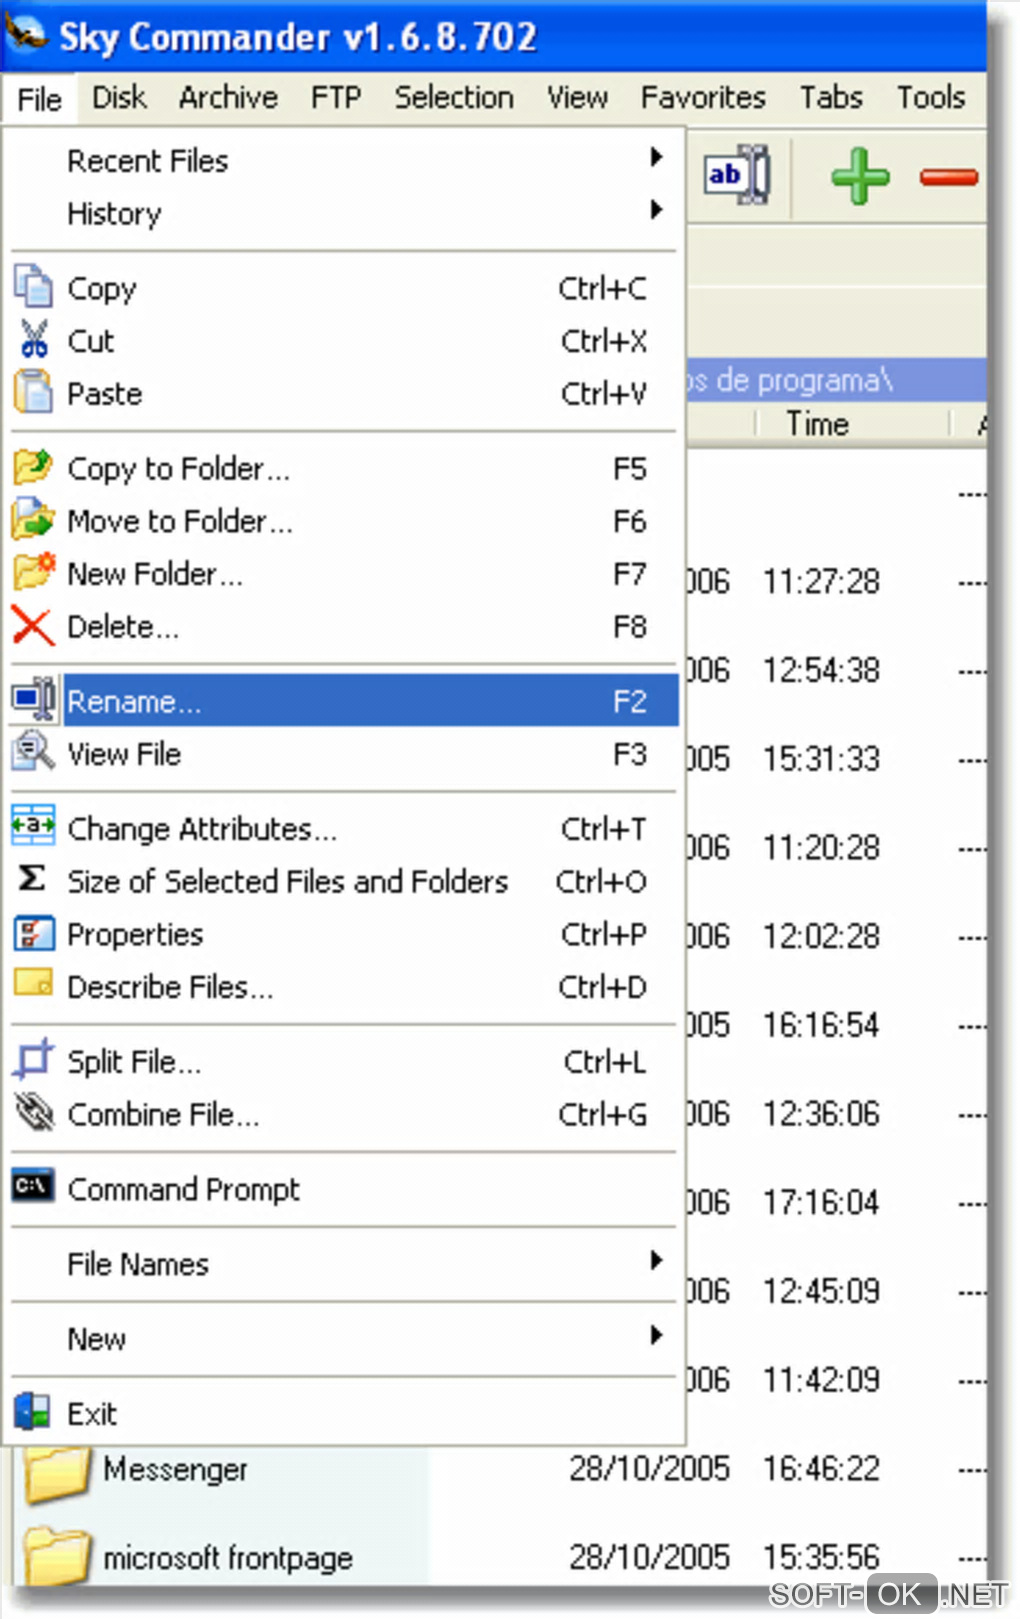Click the sigma icon for selected size
The height and width of the screenshot is (1619, 1020).
pos(32,879)
